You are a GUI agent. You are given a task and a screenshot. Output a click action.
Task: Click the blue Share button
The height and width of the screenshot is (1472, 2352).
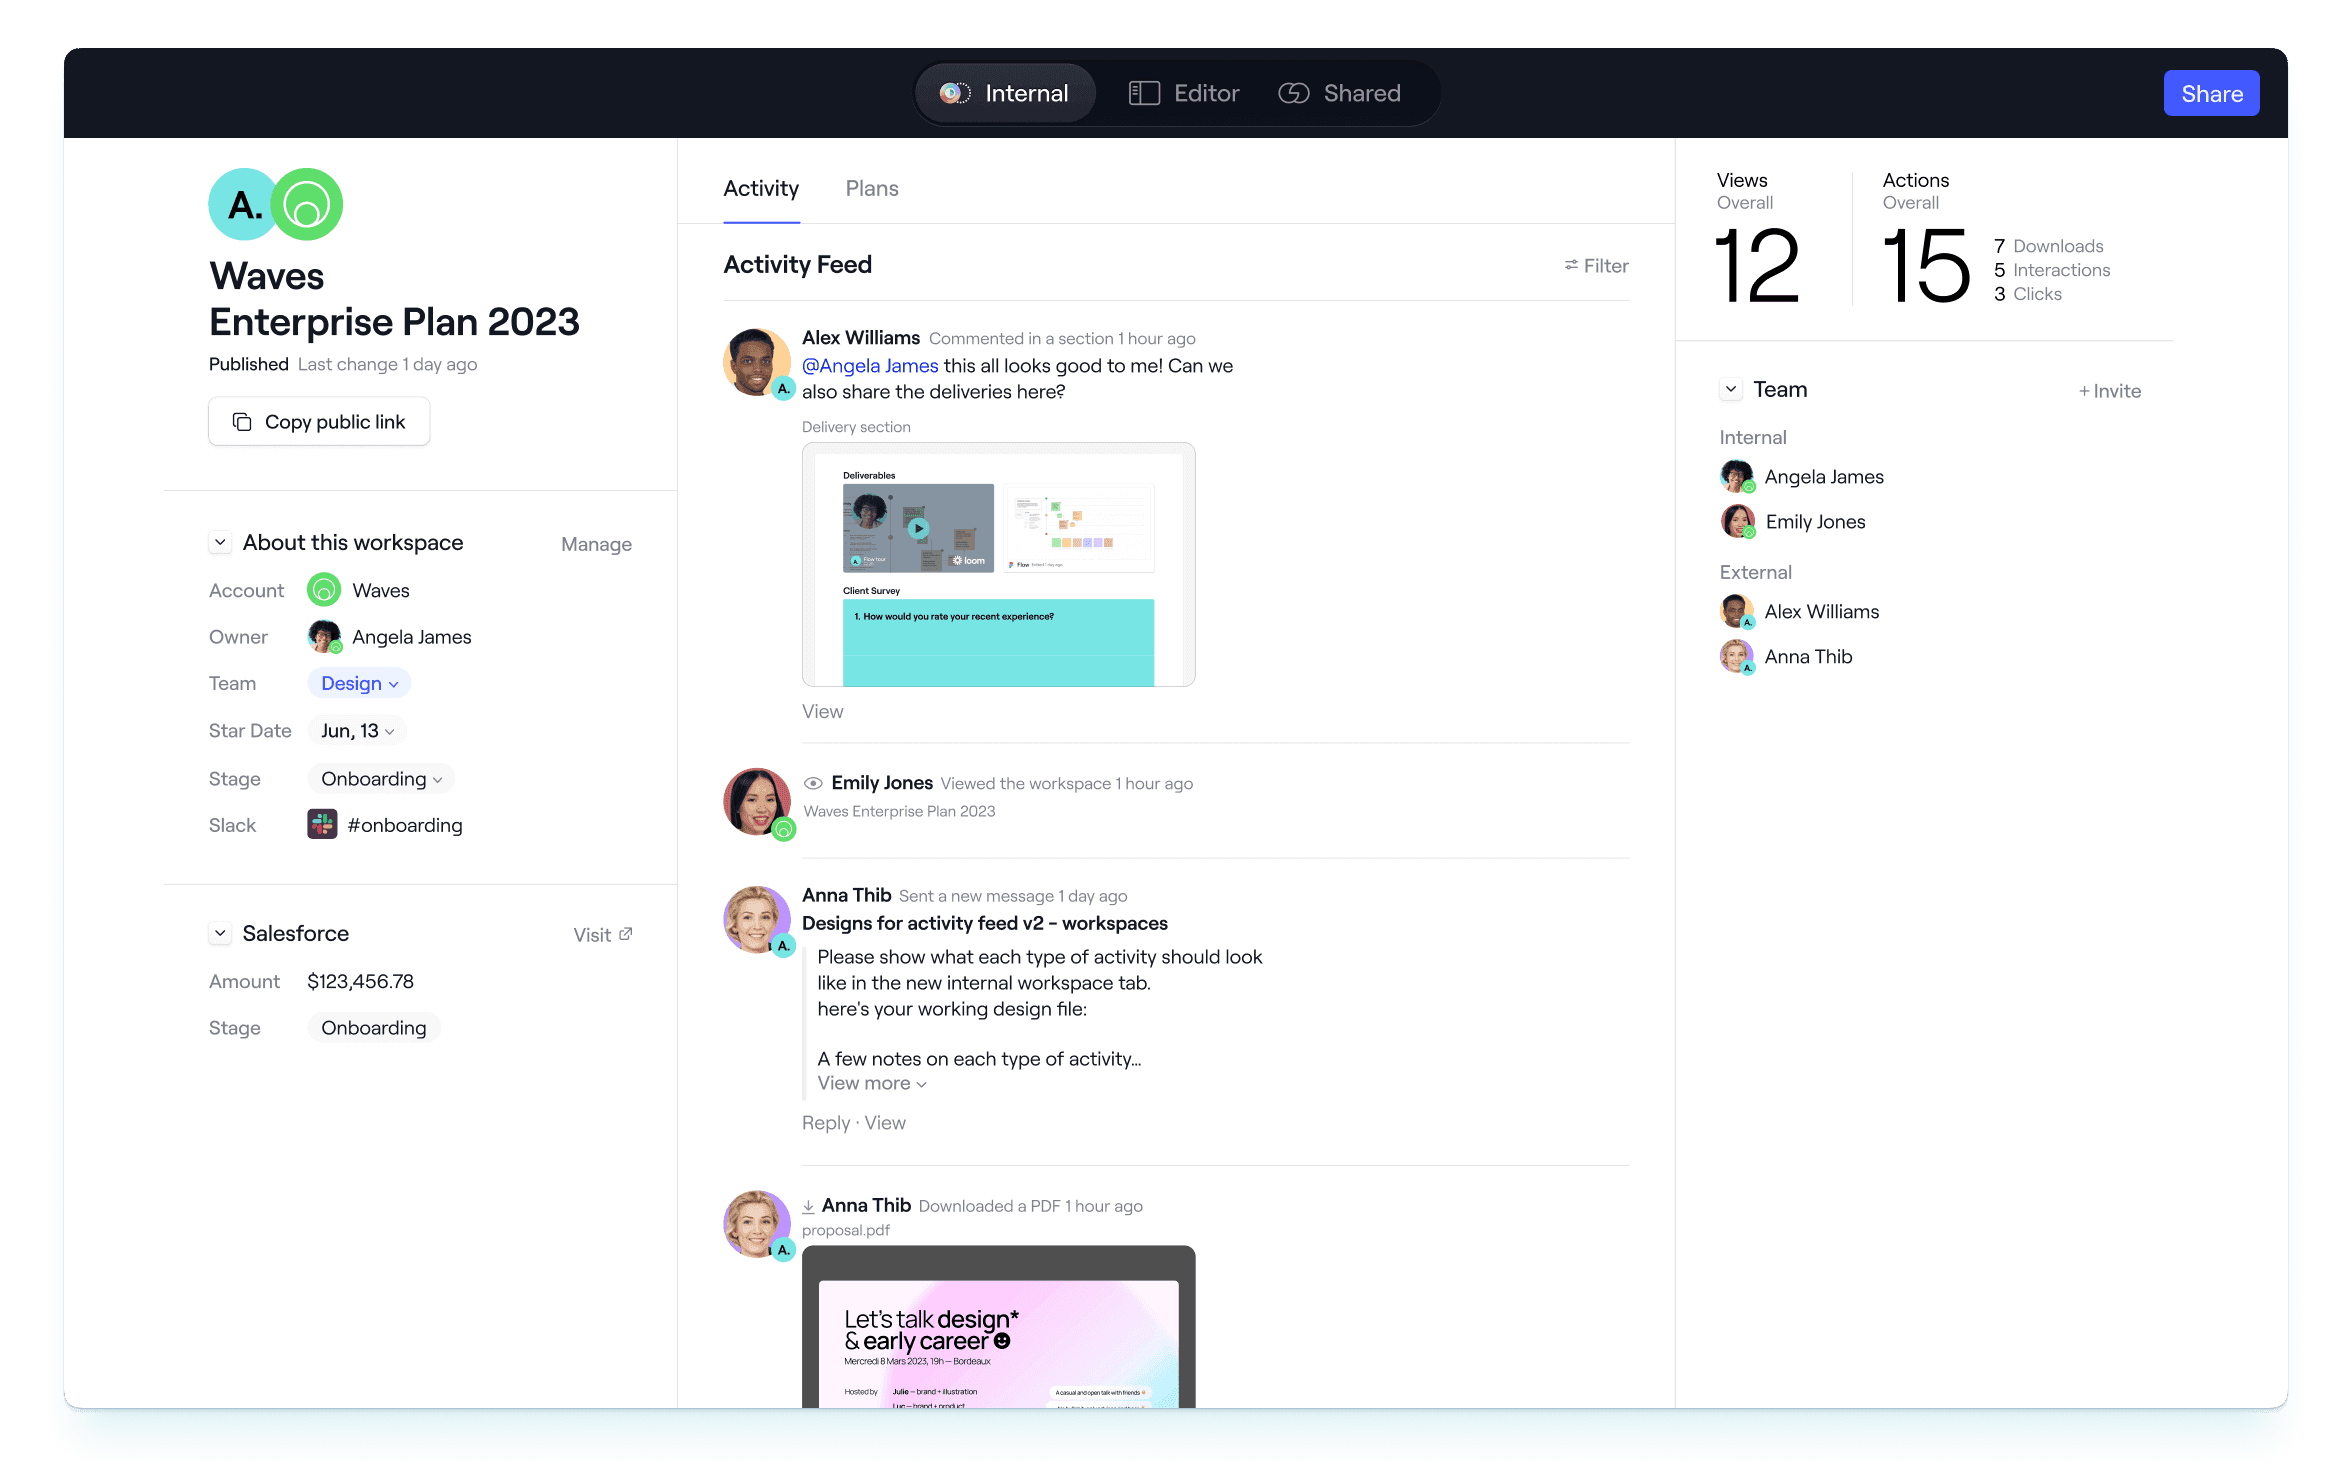(2211, 93)
